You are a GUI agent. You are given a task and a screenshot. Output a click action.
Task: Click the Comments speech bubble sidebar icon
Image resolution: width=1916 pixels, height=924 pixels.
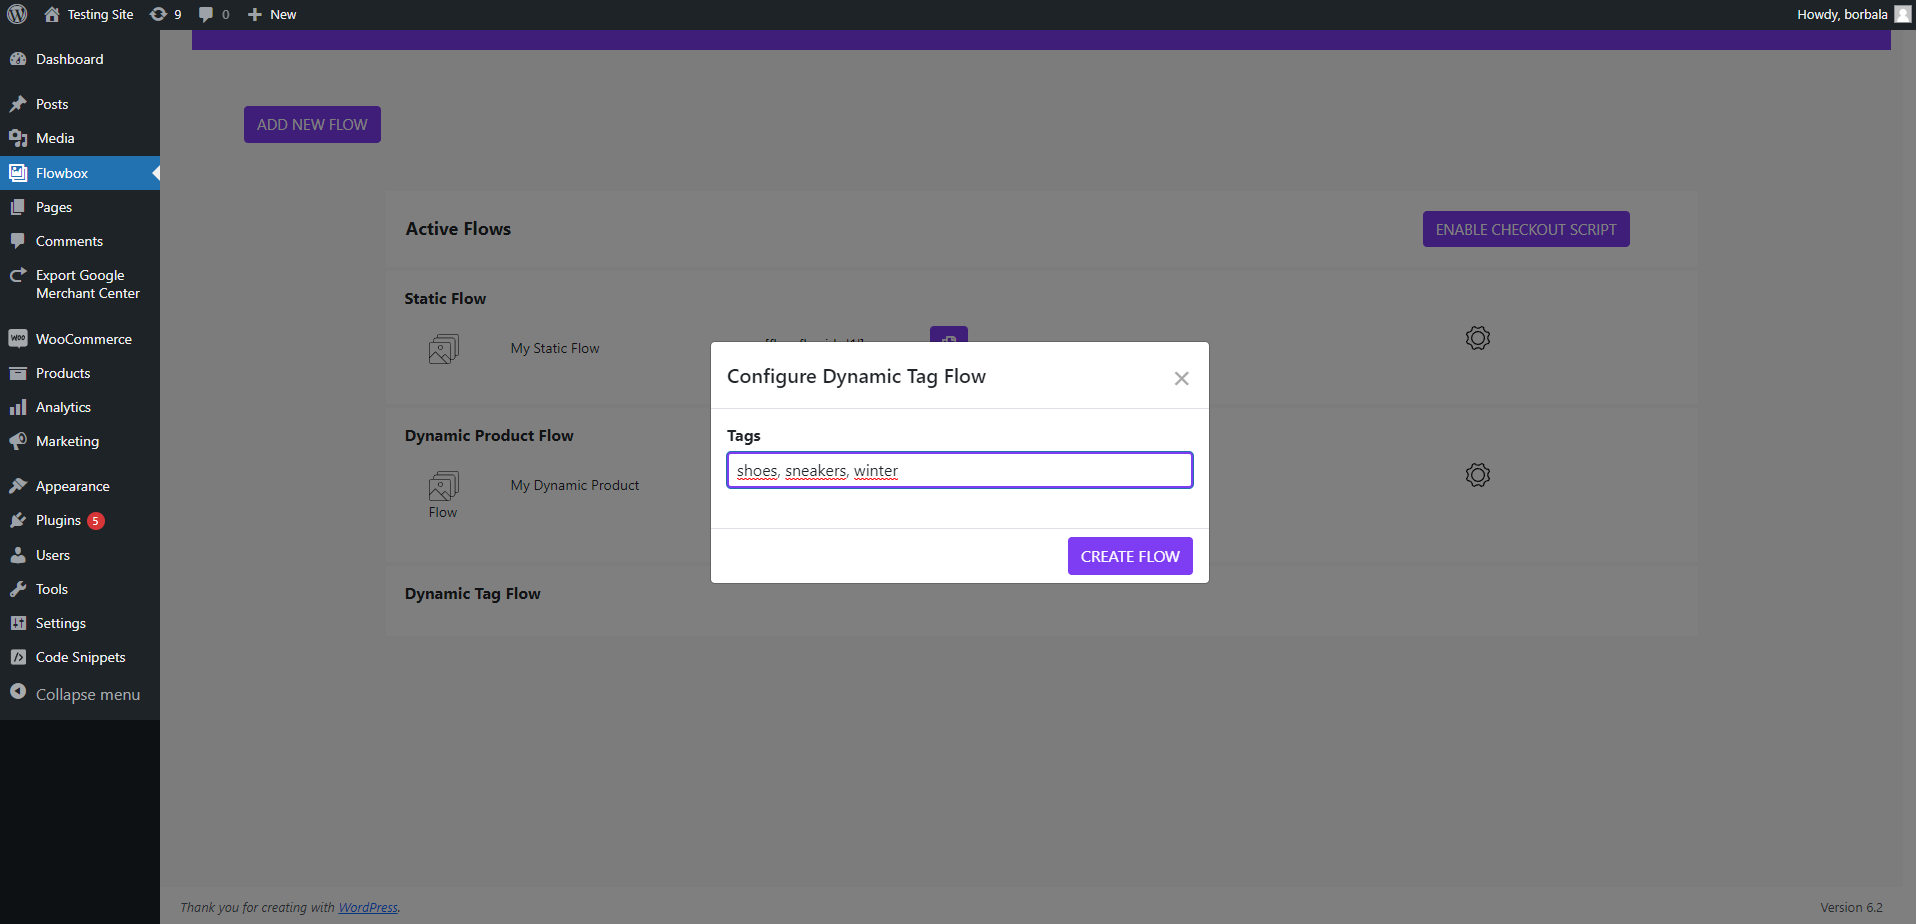[18, 241]
